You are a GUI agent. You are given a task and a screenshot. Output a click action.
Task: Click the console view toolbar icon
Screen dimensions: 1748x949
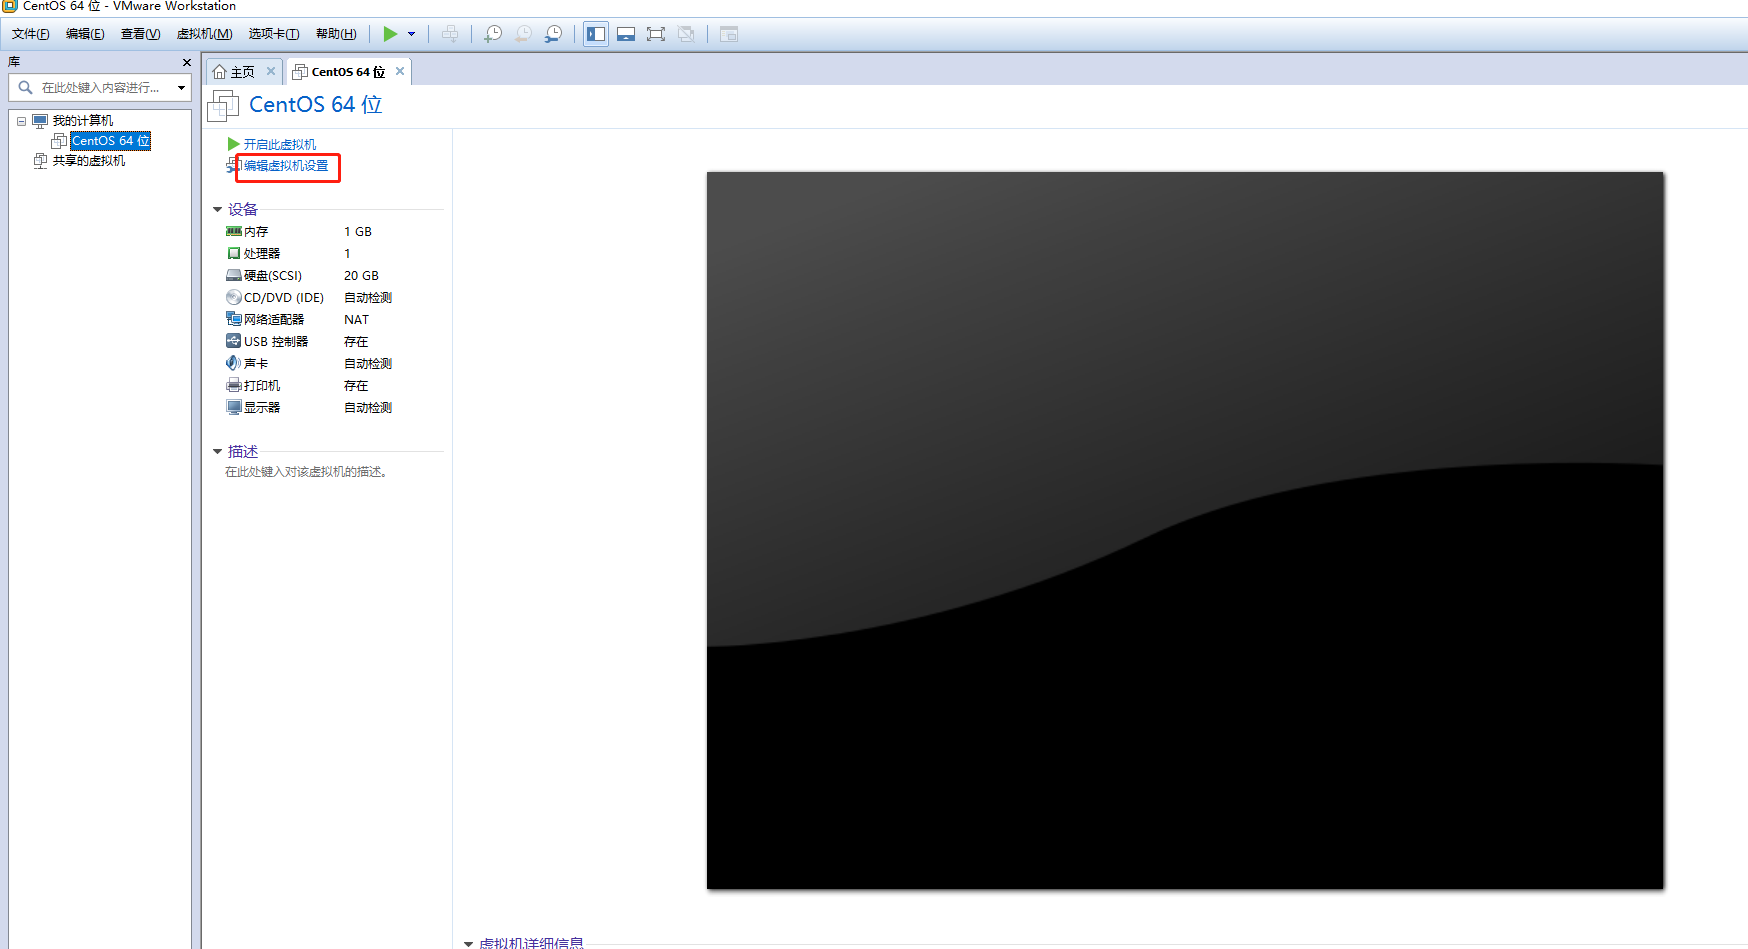point(729,34)
